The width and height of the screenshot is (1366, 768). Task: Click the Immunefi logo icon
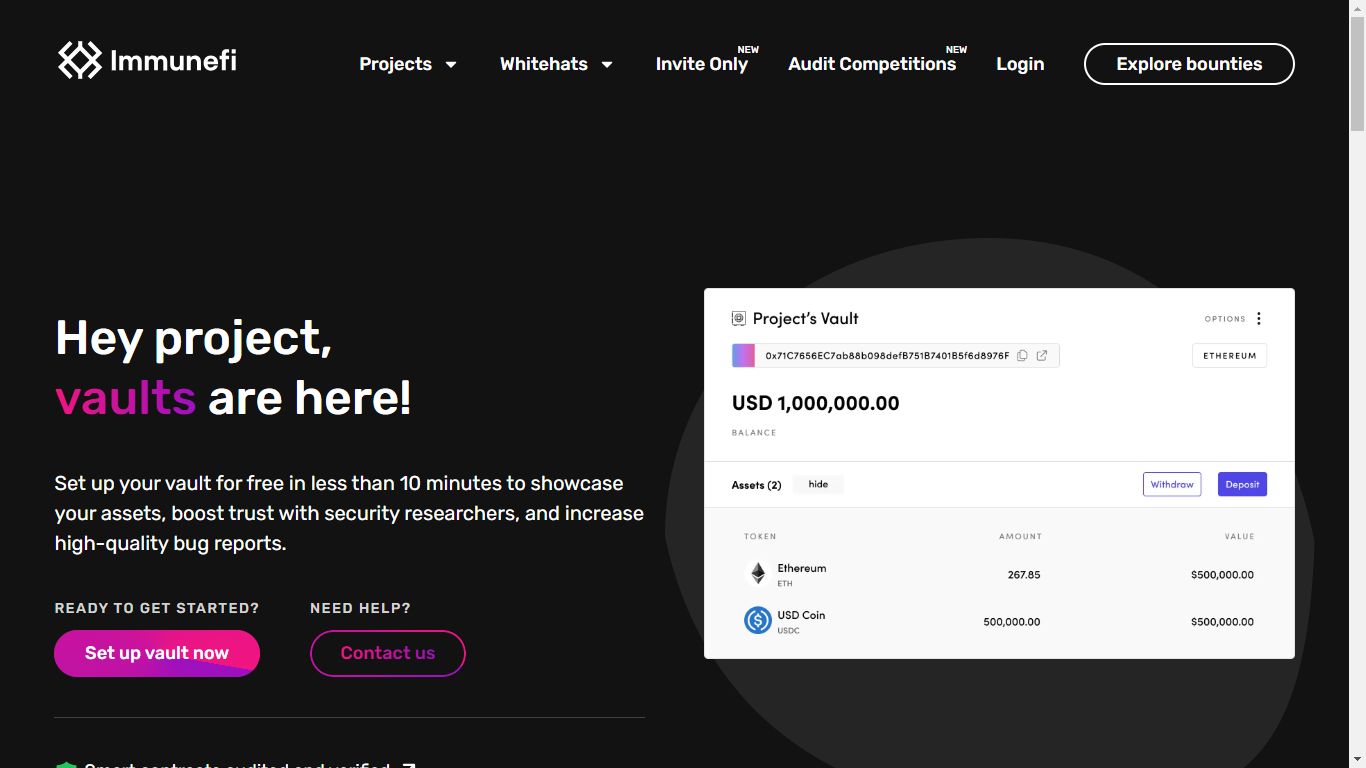click(80, 60)
